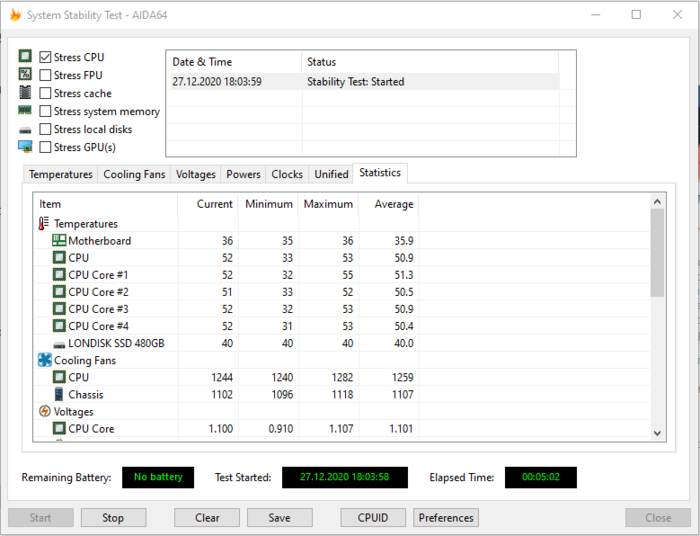Click the Save button

click(279, 518)
